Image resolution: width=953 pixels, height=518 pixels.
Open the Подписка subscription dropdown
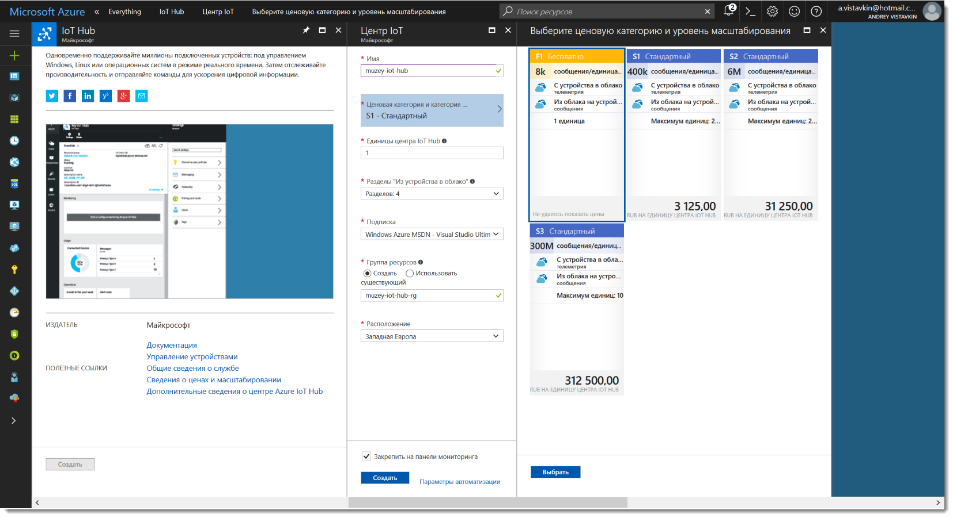[x=432, y=234]
